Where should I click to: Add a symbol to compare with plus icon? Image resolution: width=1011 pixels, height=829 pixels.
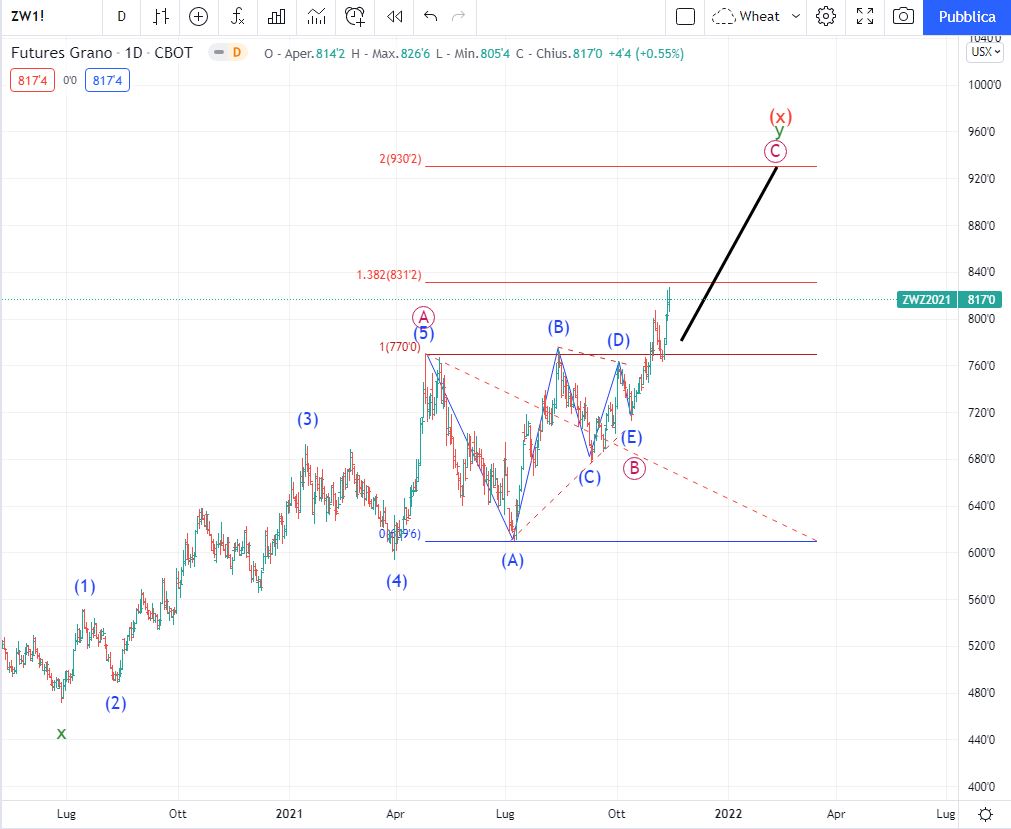pyautogui.click(x=199, y=17)
